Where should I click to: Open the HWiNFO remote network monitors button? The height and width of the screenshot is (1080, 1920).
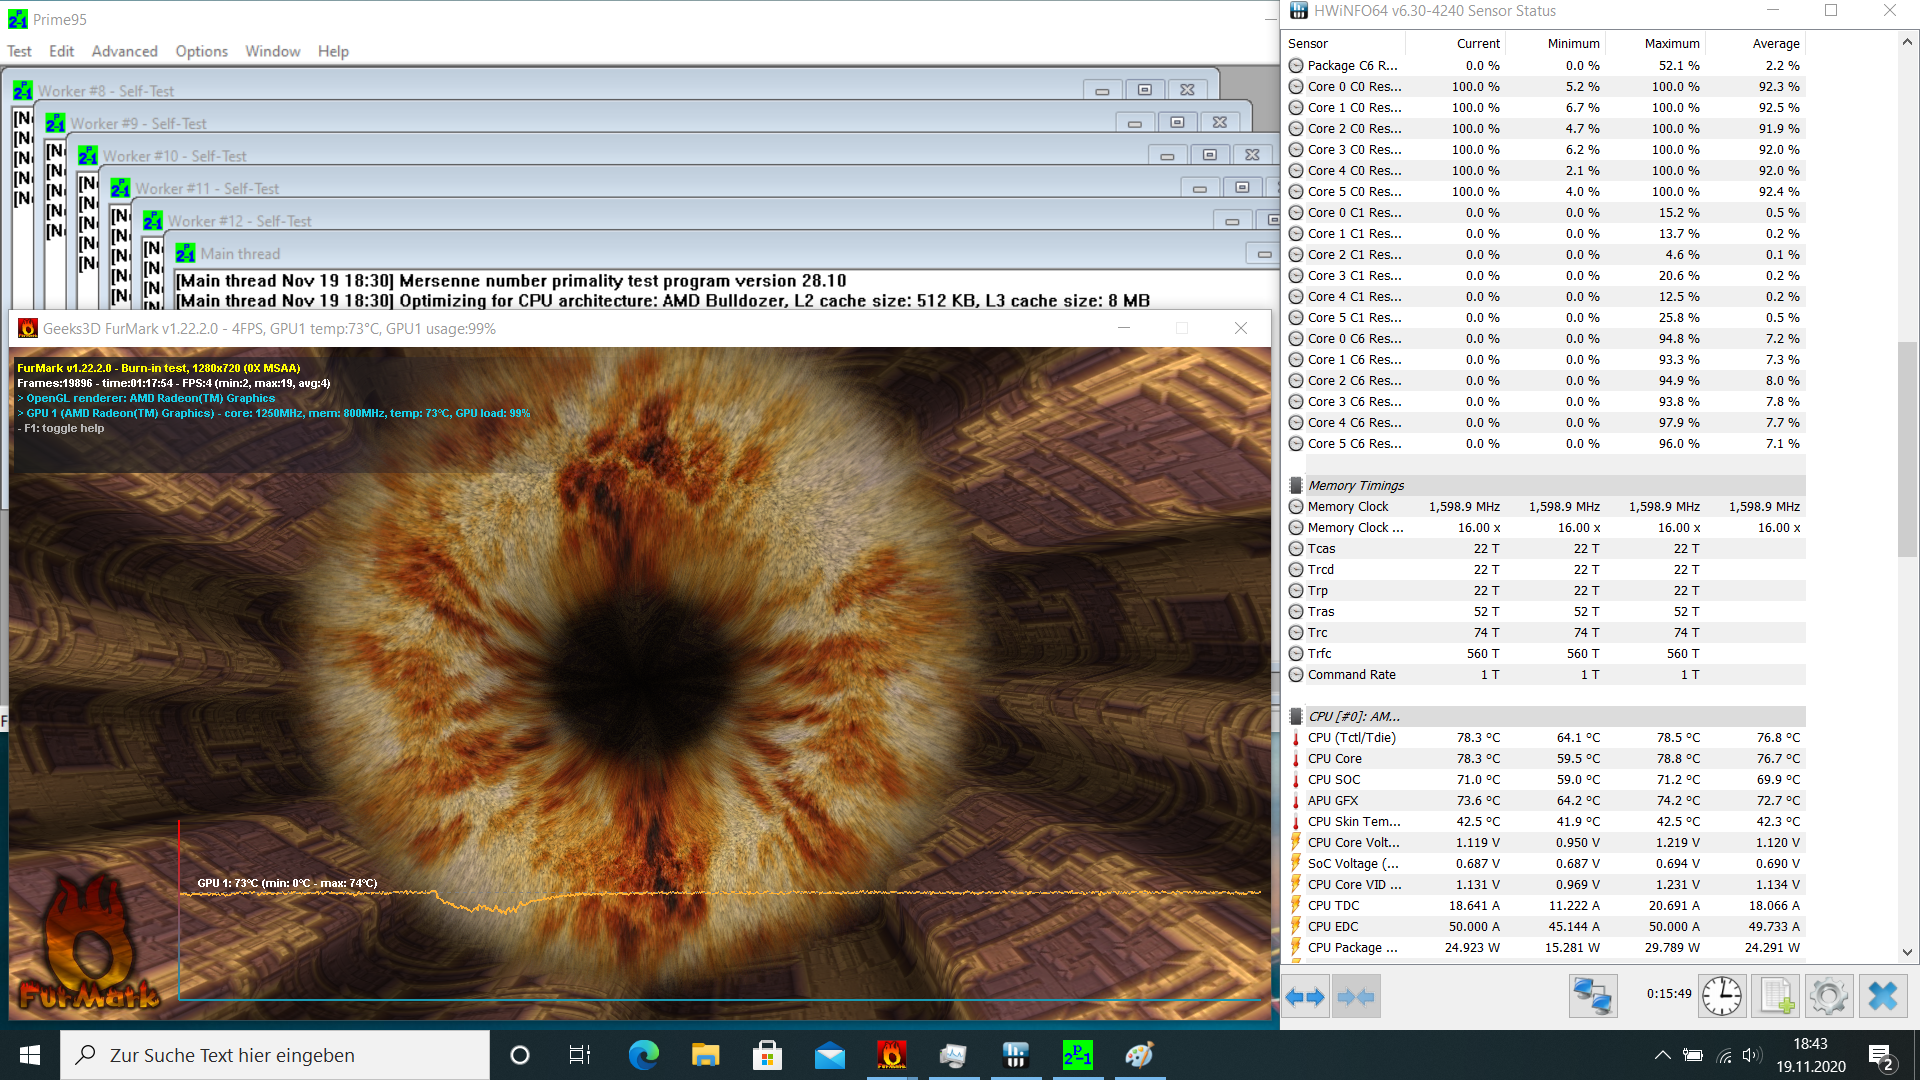1593,997
